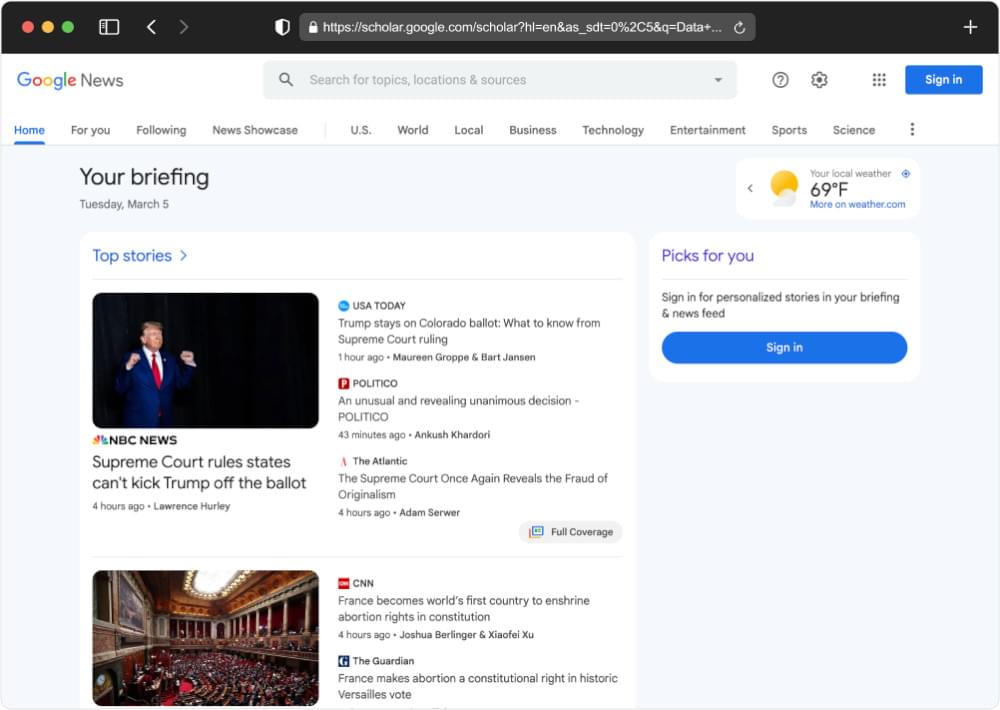
Task: Click the POLITICO source icon
Action: 342,383
